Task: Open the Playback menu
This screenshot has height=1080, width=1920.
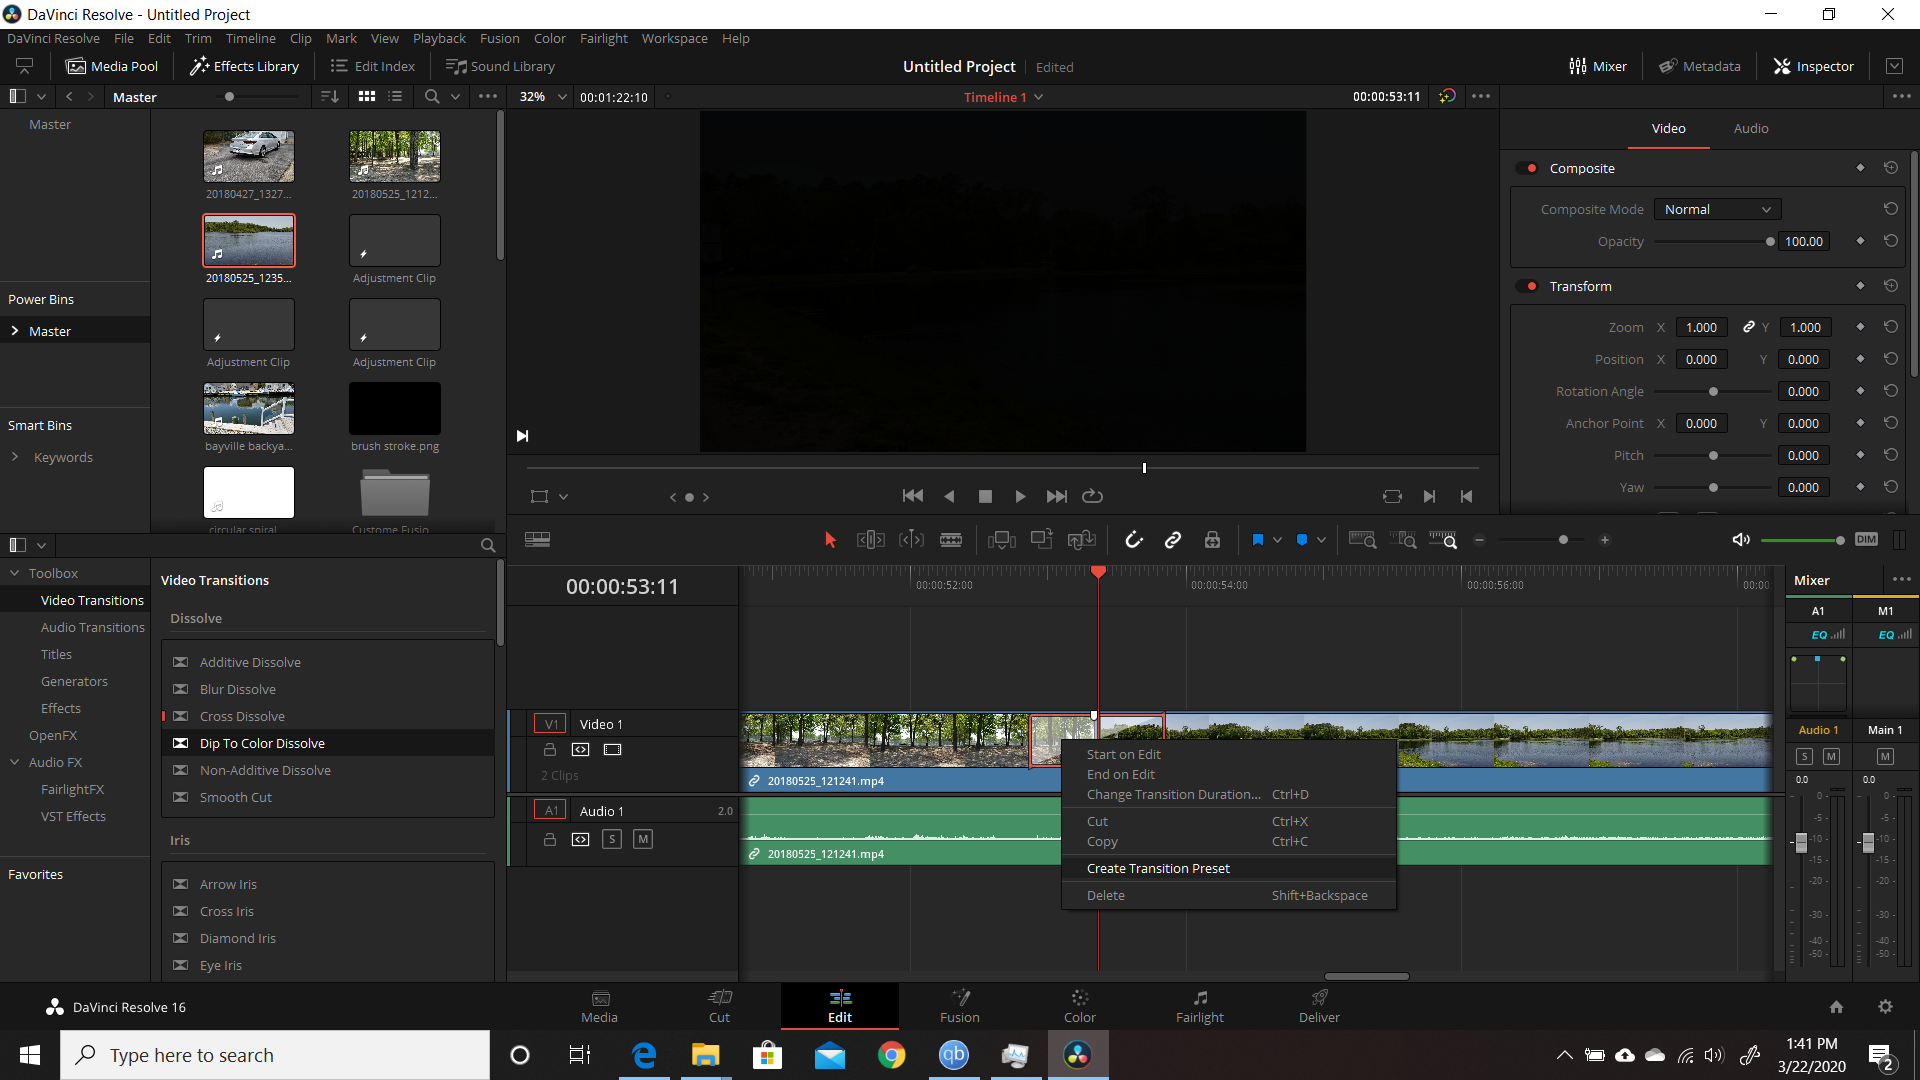Action: click(439, 38)
